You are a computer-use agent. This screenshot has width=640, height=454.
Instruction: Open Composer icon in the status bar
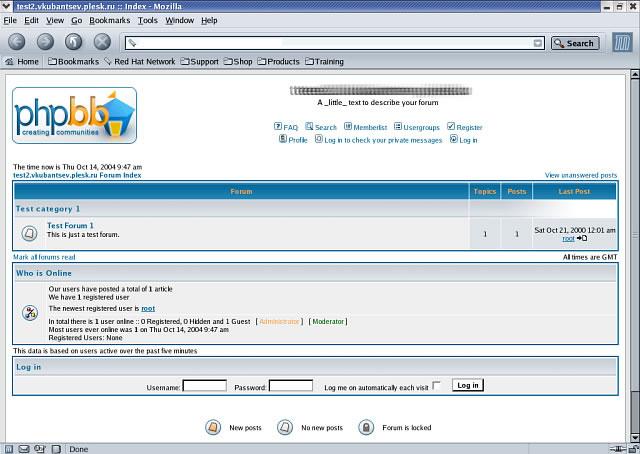40,449
